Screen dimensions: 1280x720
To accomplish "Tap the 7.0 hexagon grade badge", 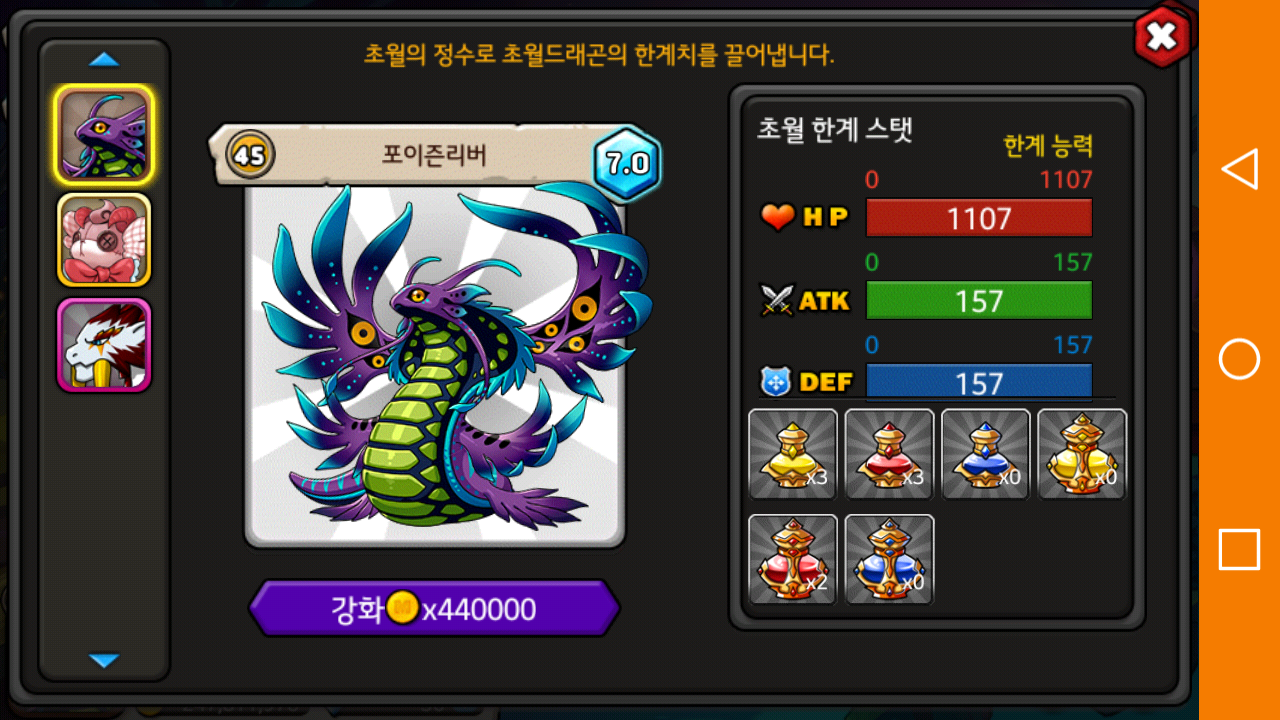I will [x=627, y=163].
